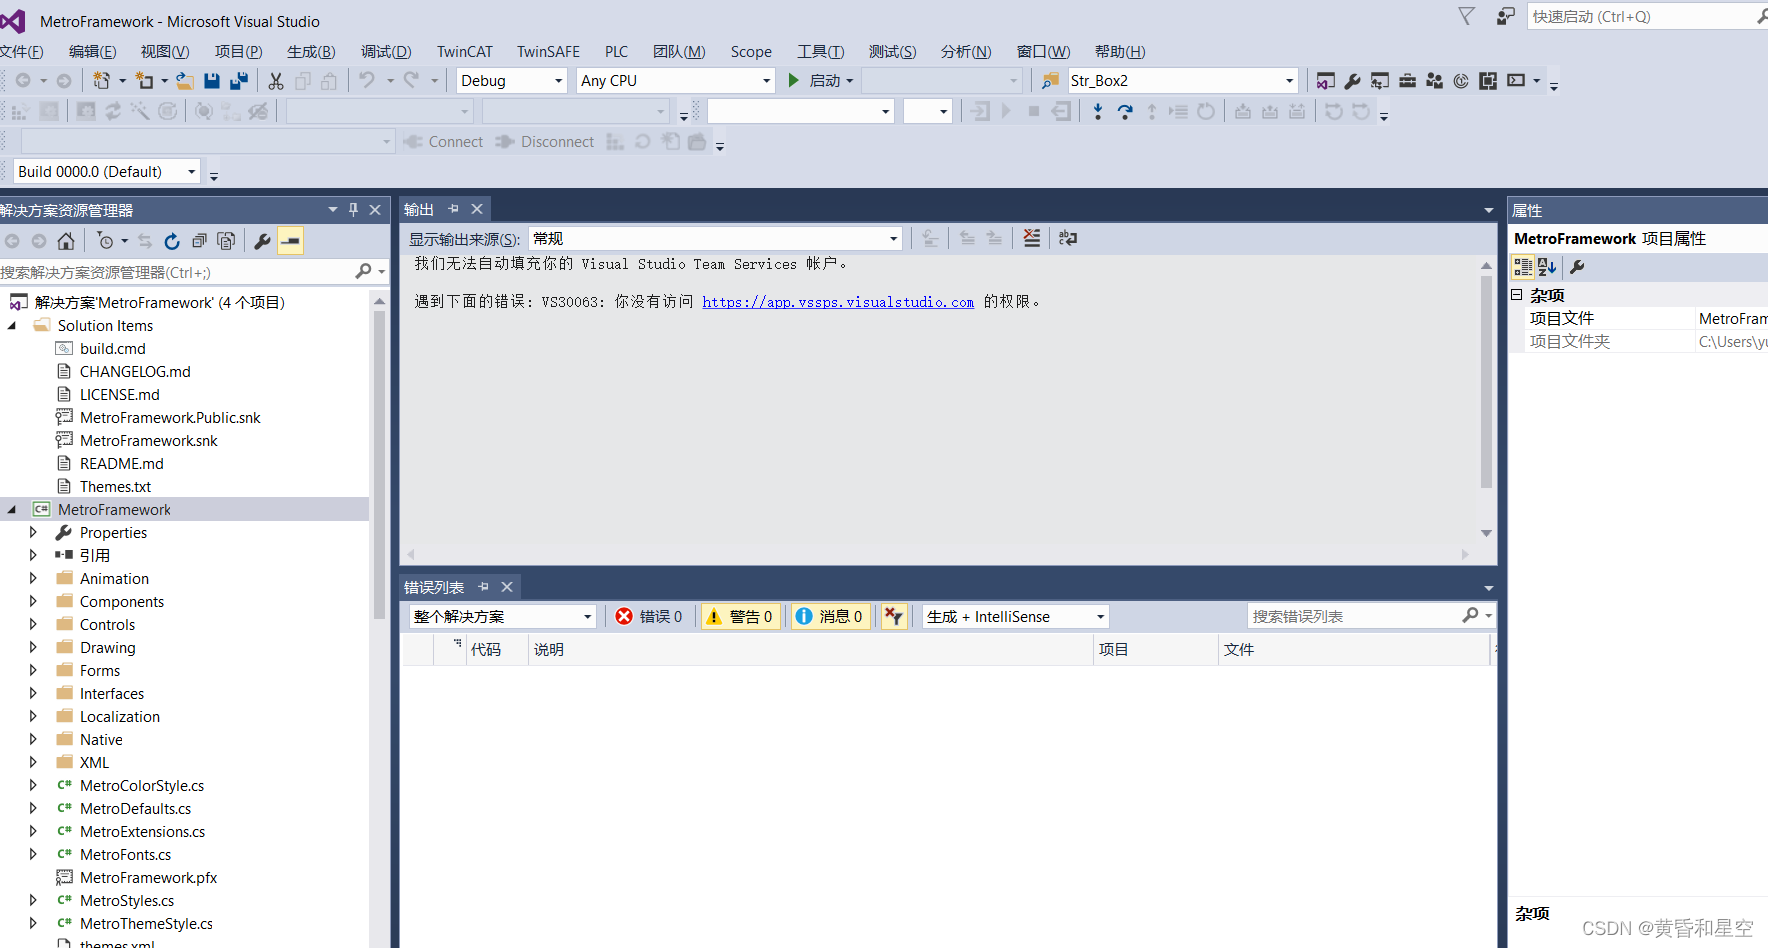Click the 启动 start button label
This screenshot has width=1768, height=948.
tap(824, 81)
